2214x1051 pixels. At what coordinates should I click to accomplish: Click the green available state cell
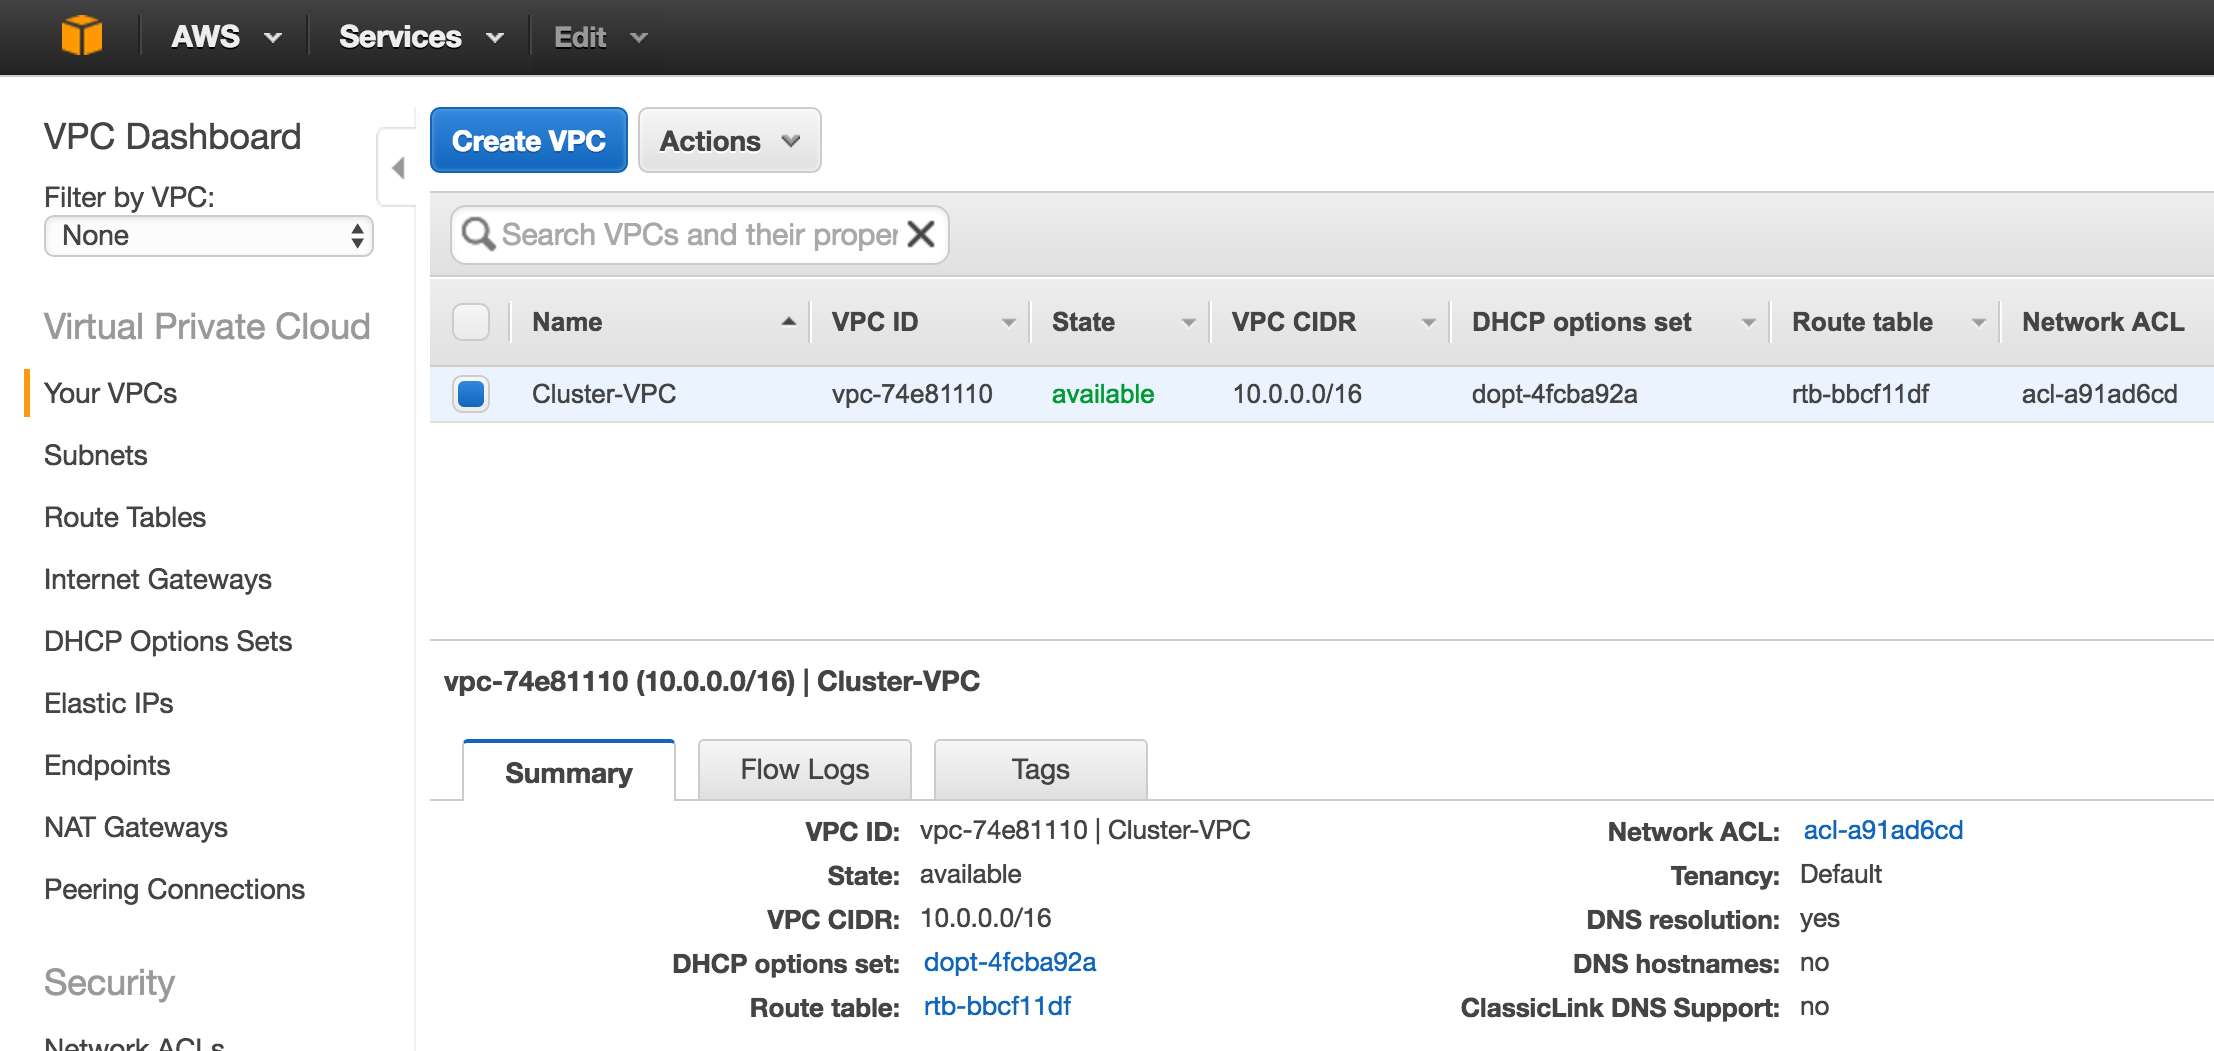tap(1103, 394)
